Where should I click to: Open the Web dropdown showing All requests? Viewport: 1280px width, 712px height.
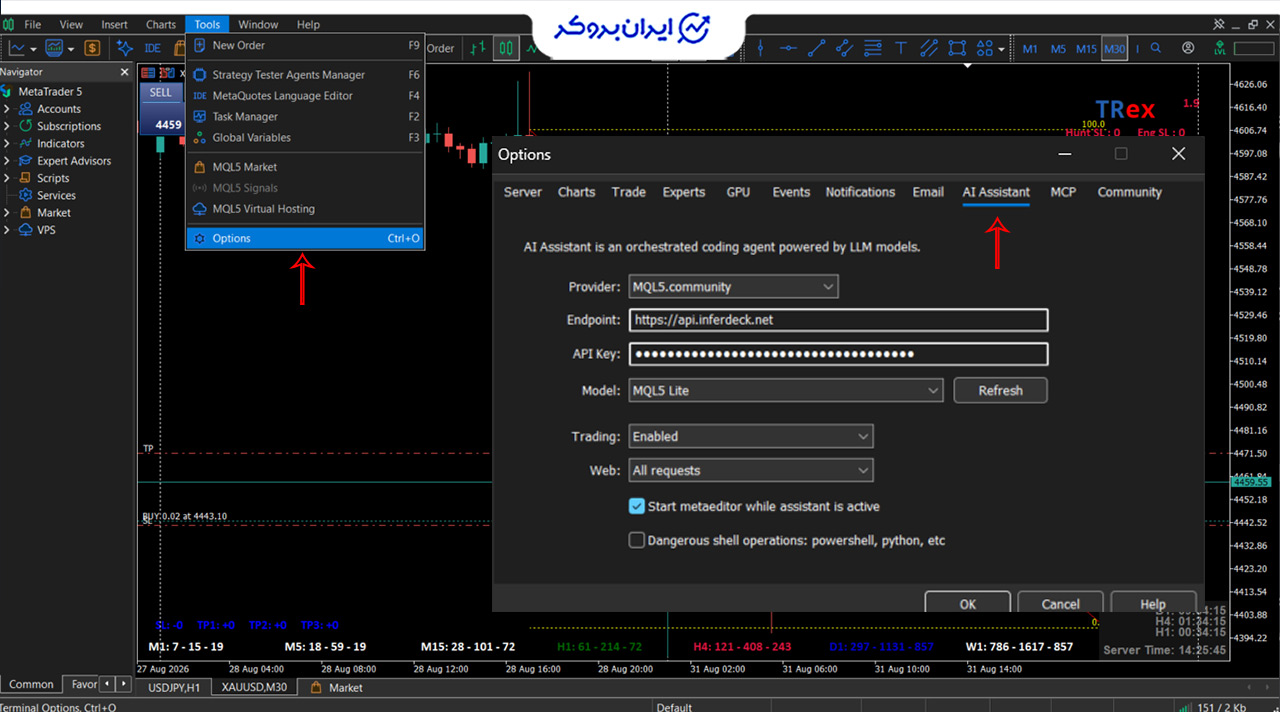click(x=750, y=470)
